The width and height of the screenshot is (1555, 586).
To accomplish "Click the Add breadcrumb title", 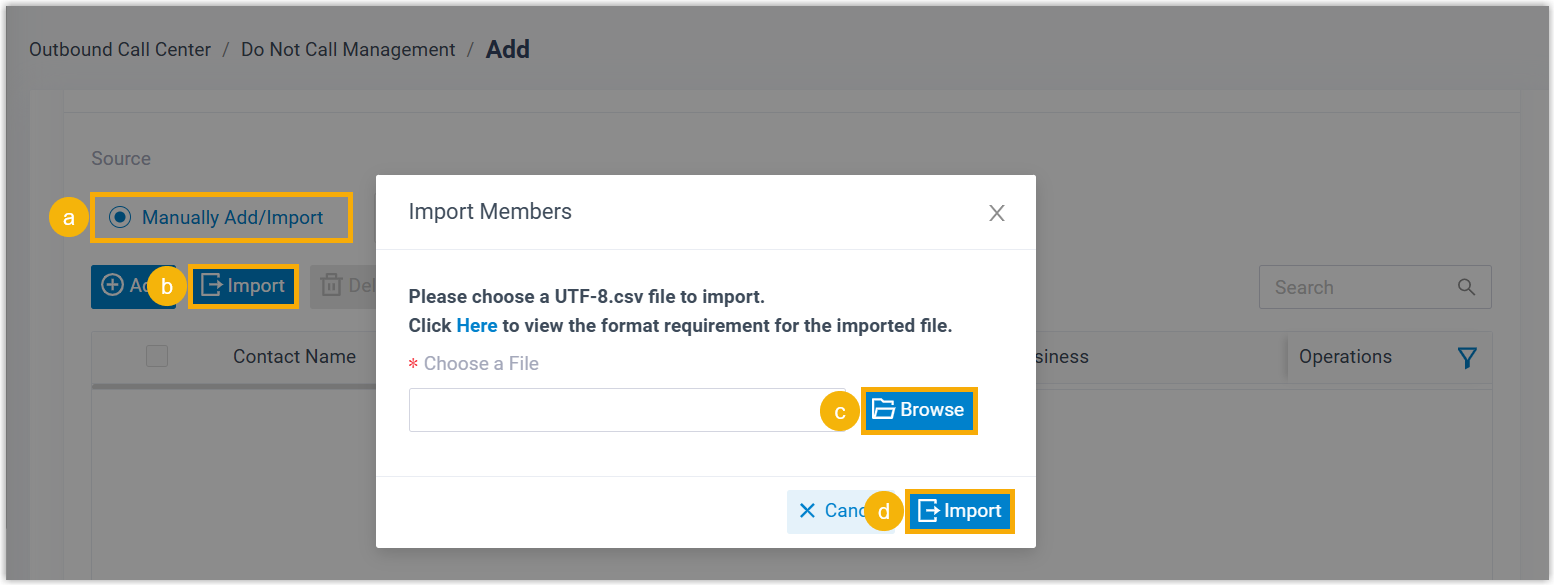I will point(508,50).
